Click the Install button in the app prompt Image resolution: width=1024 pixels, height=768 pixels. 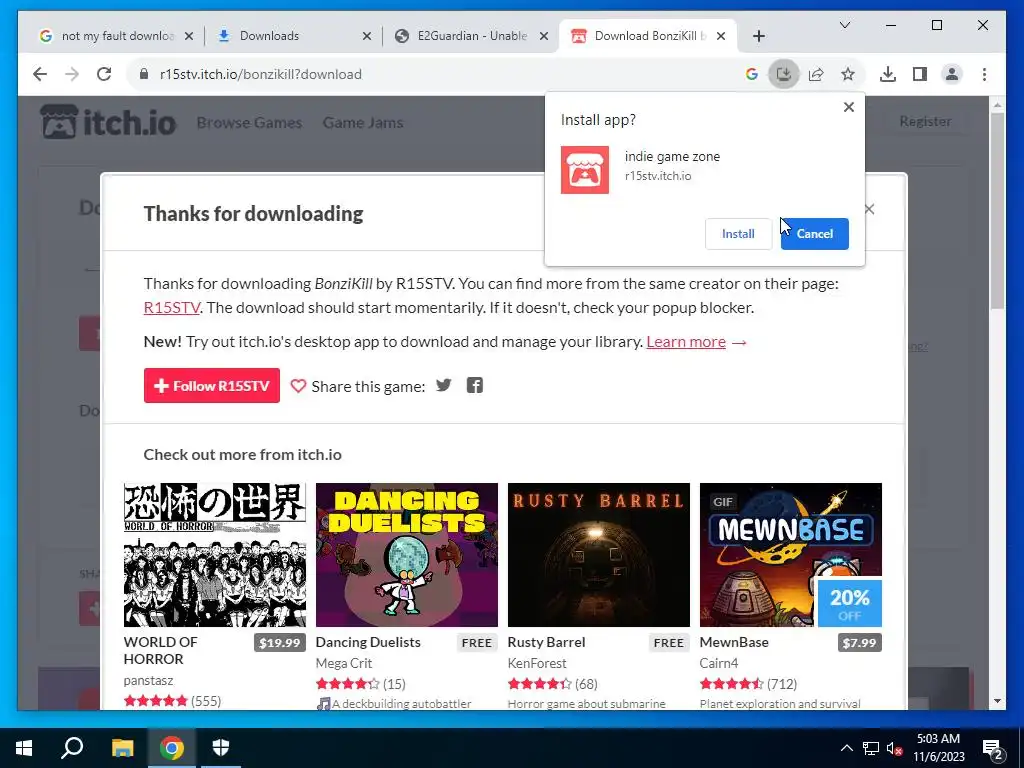pyautogui.click(x=738, y=234)
